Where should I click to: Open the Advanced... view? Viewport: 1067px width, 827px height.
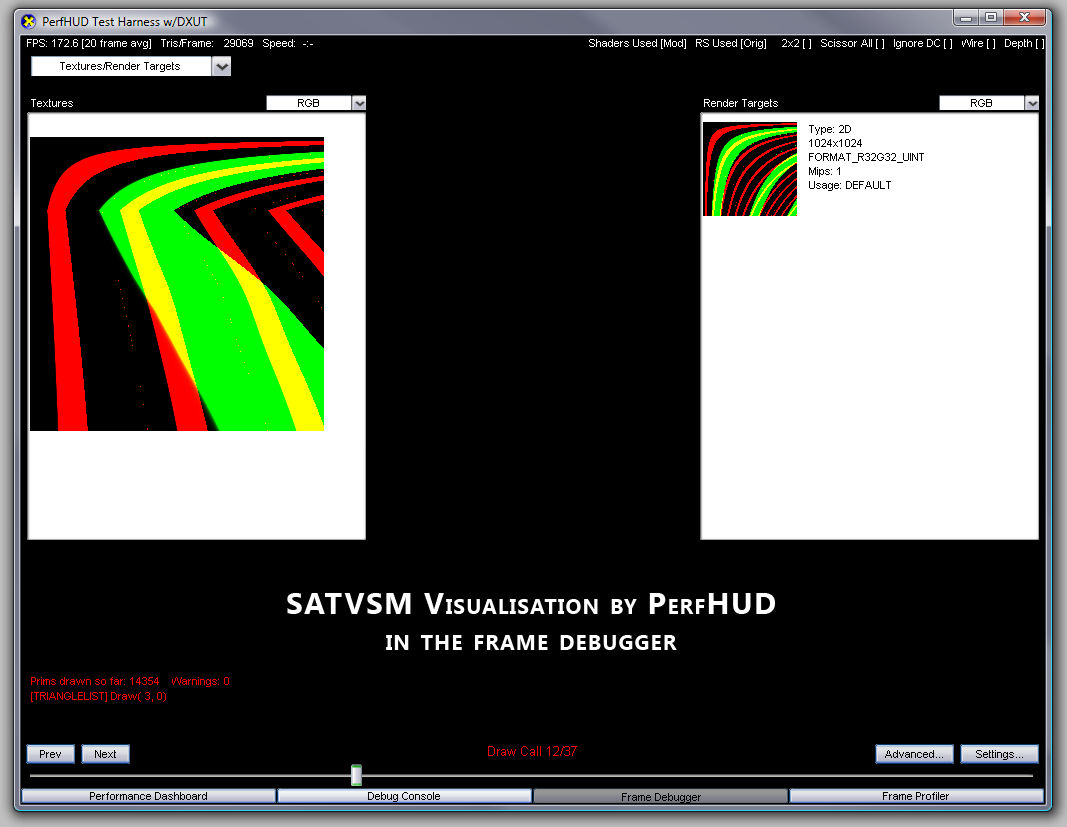click(x=914, y=753)
